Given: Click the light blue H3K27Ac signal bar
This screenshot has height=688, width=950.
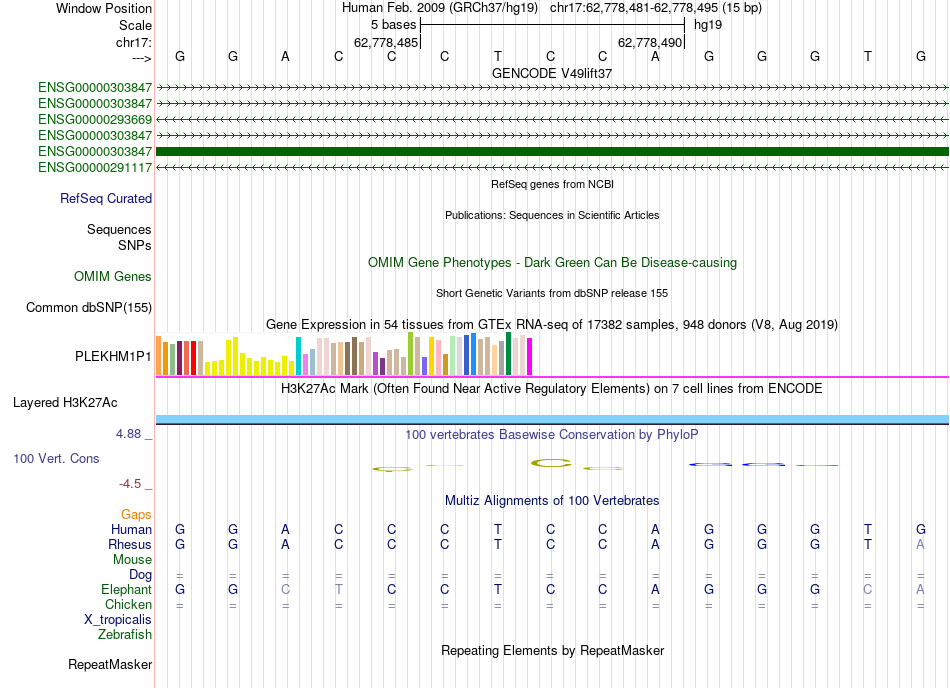Looking at the screenshot, I should (x=552, y=419).
